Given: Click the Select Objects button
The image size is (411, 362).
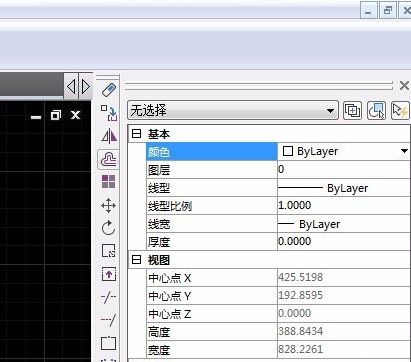Looking at the screenshot, I should pos(376,110).
